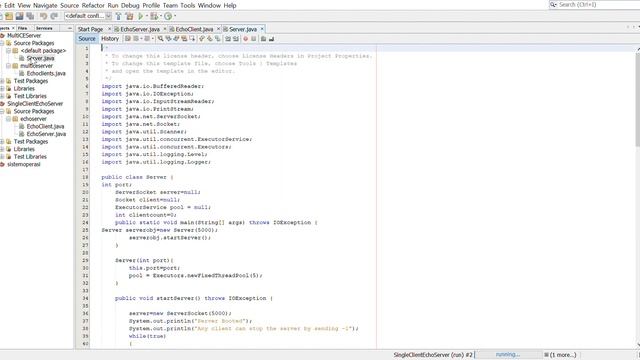Close the EchoServer.java editor tab
Screen dimensions: 640x360
[x=164, y=29]
